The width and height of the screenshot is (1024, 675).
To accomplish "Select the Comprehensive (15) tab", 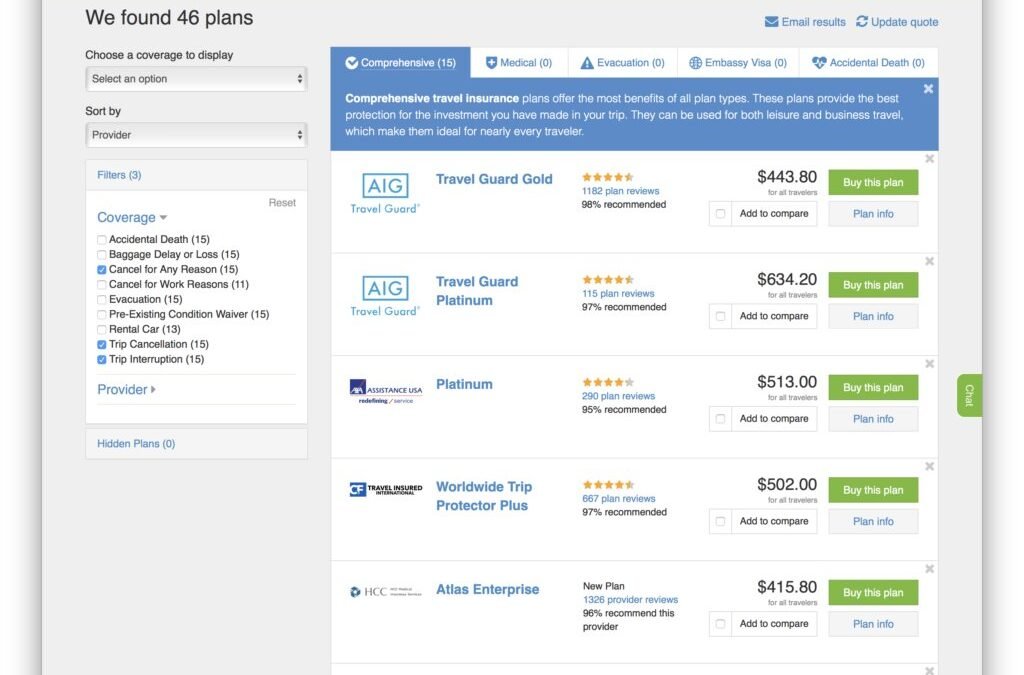I will [400, 63].
